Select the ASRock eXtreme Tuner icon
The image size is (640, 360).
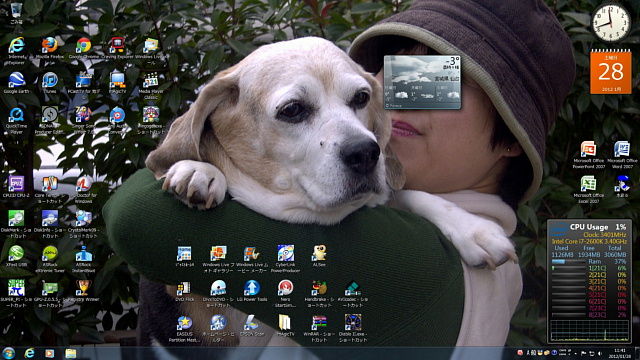[x=50, y=258]
